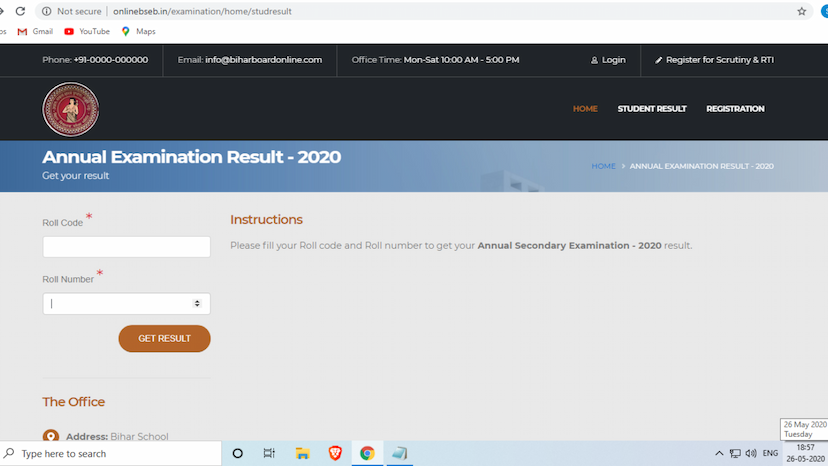Image resolution: width=828 pixels, height=466 pixels.
Task: Open Cortana circle icon on taskbar
Action: pos(238,453)
